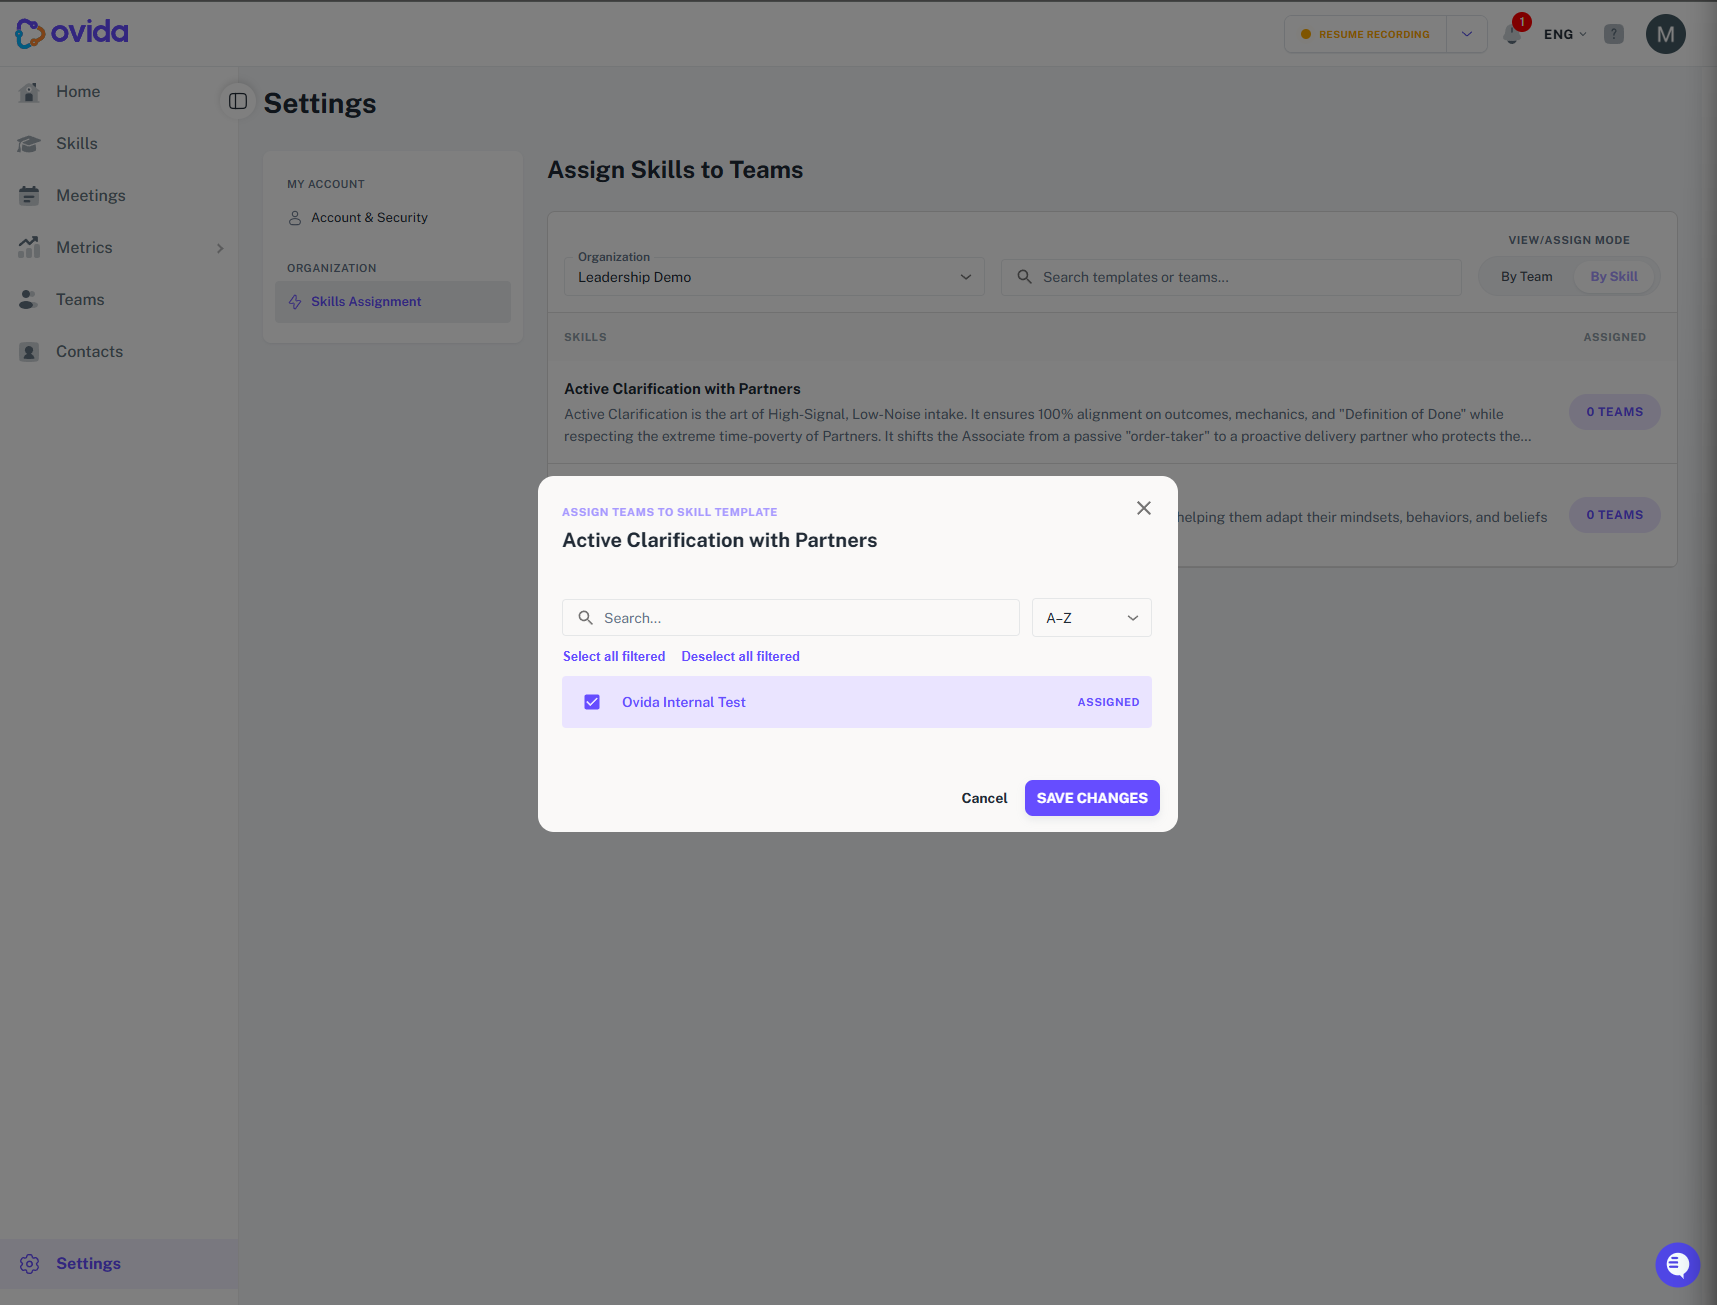Open the chat support bubble icon

point(1678,1265)
